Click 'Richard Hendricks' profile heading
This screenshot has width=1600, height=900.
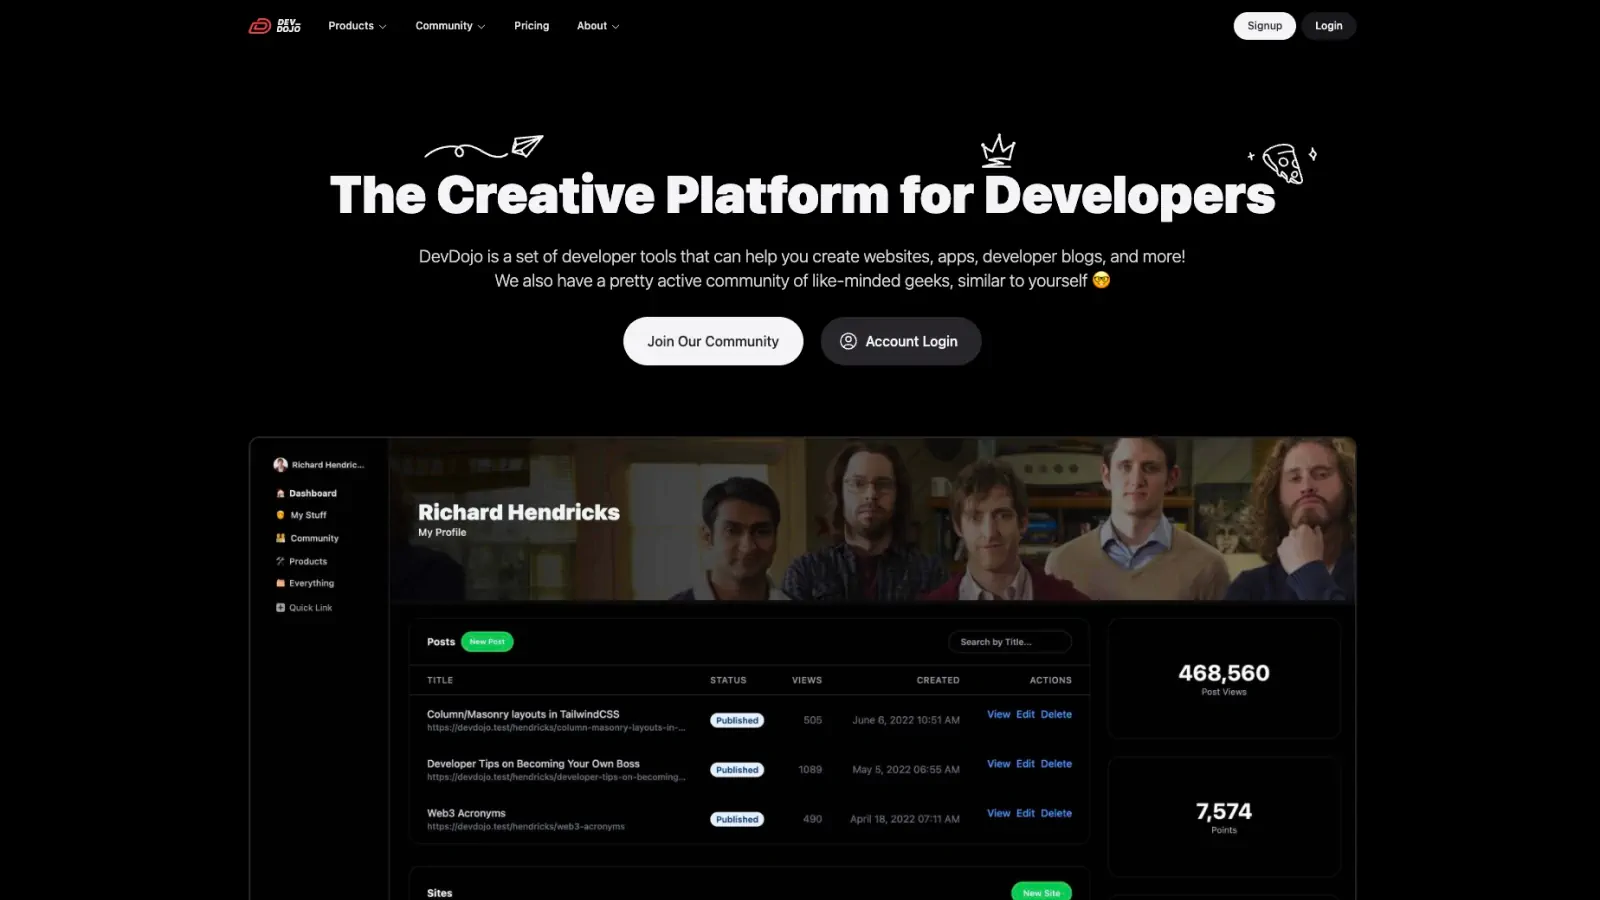pyautogui.click(x=519, y=512)
